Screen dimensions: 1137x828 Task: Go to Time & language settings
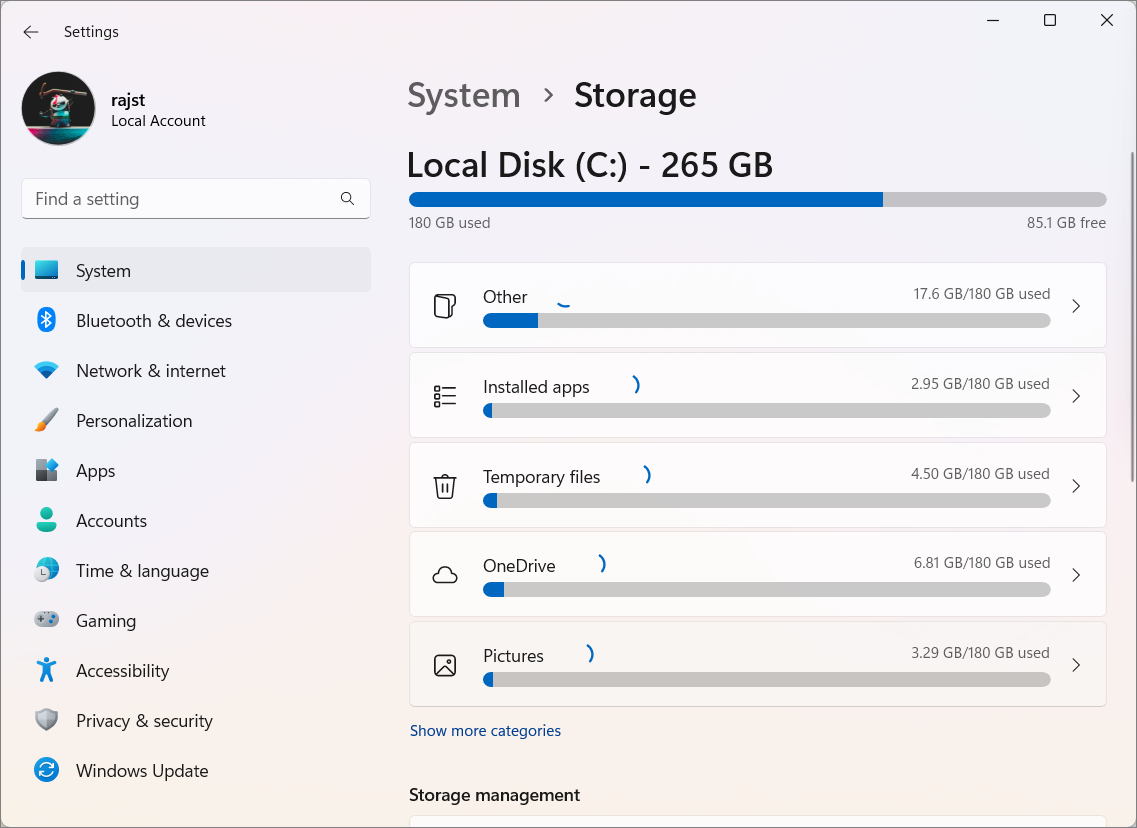coord(142,571)
